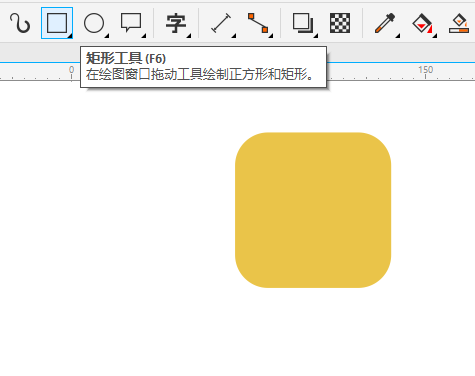The image size is (475, 376).
Task: Select the Ellipse tool
Action: pyautogui.click(x=94, y=23)
